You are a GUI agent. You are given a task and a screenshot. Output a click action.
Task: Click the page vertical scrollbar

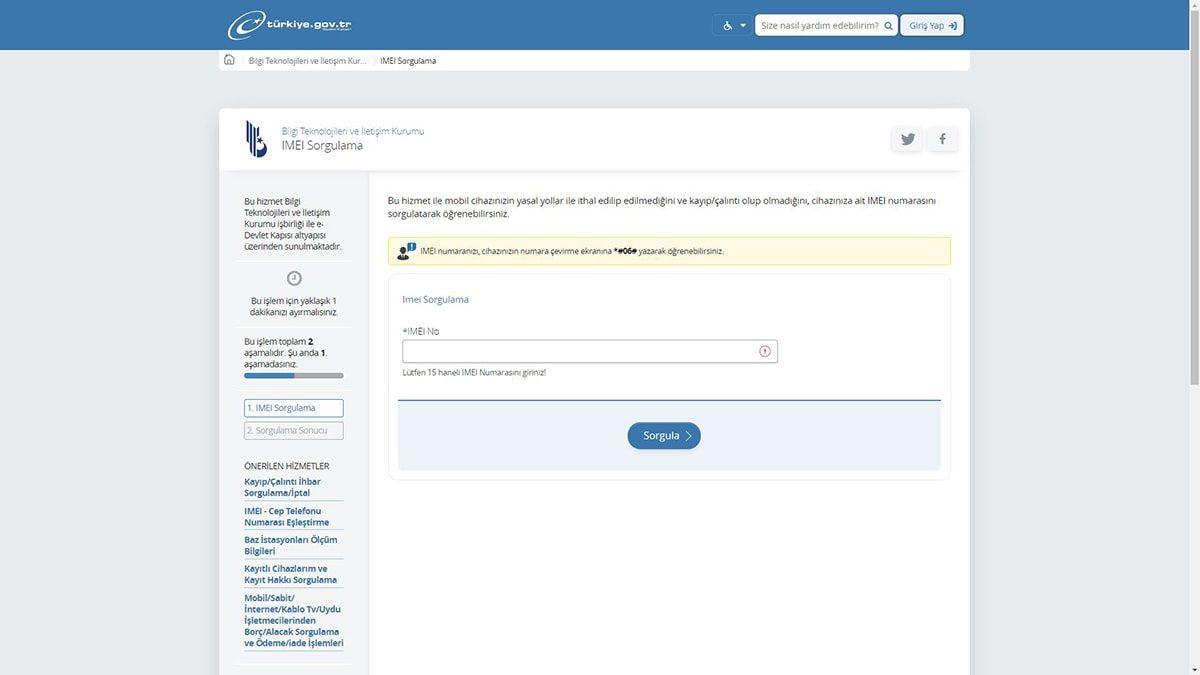click(x=1193, y=200)
